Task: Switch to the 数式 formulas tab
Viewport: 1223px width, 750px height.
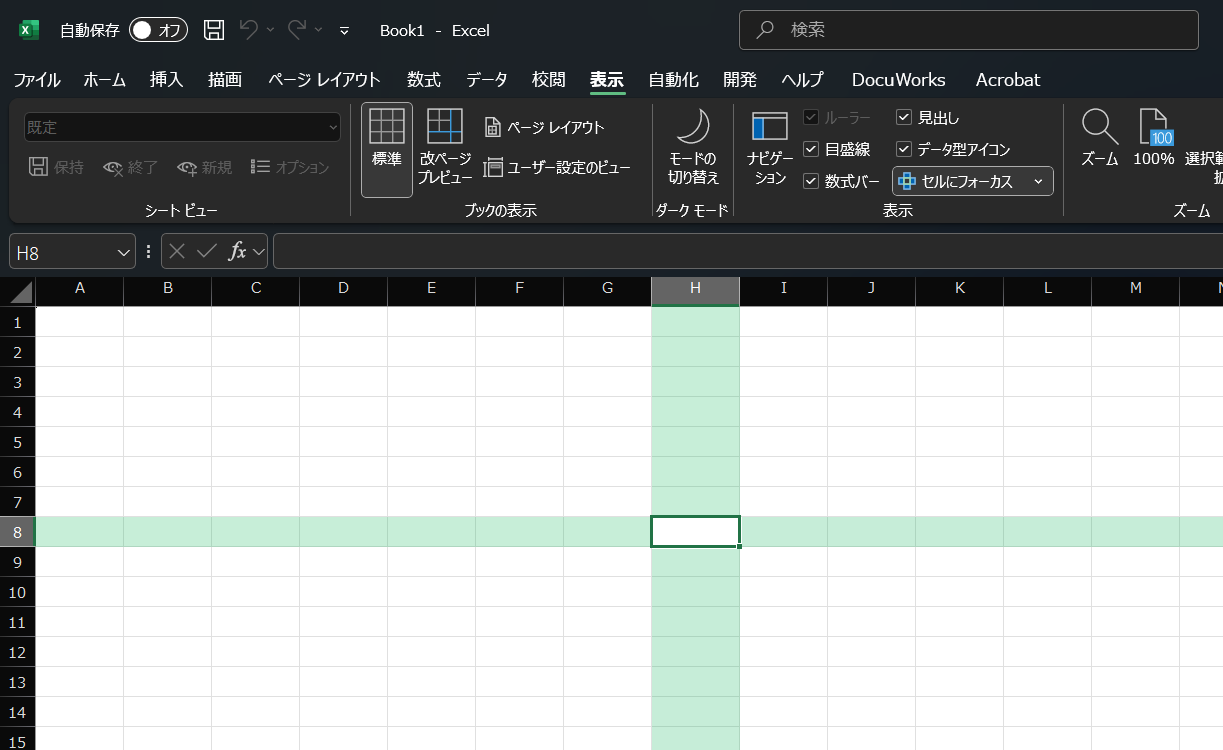Action: pos(424,80)
